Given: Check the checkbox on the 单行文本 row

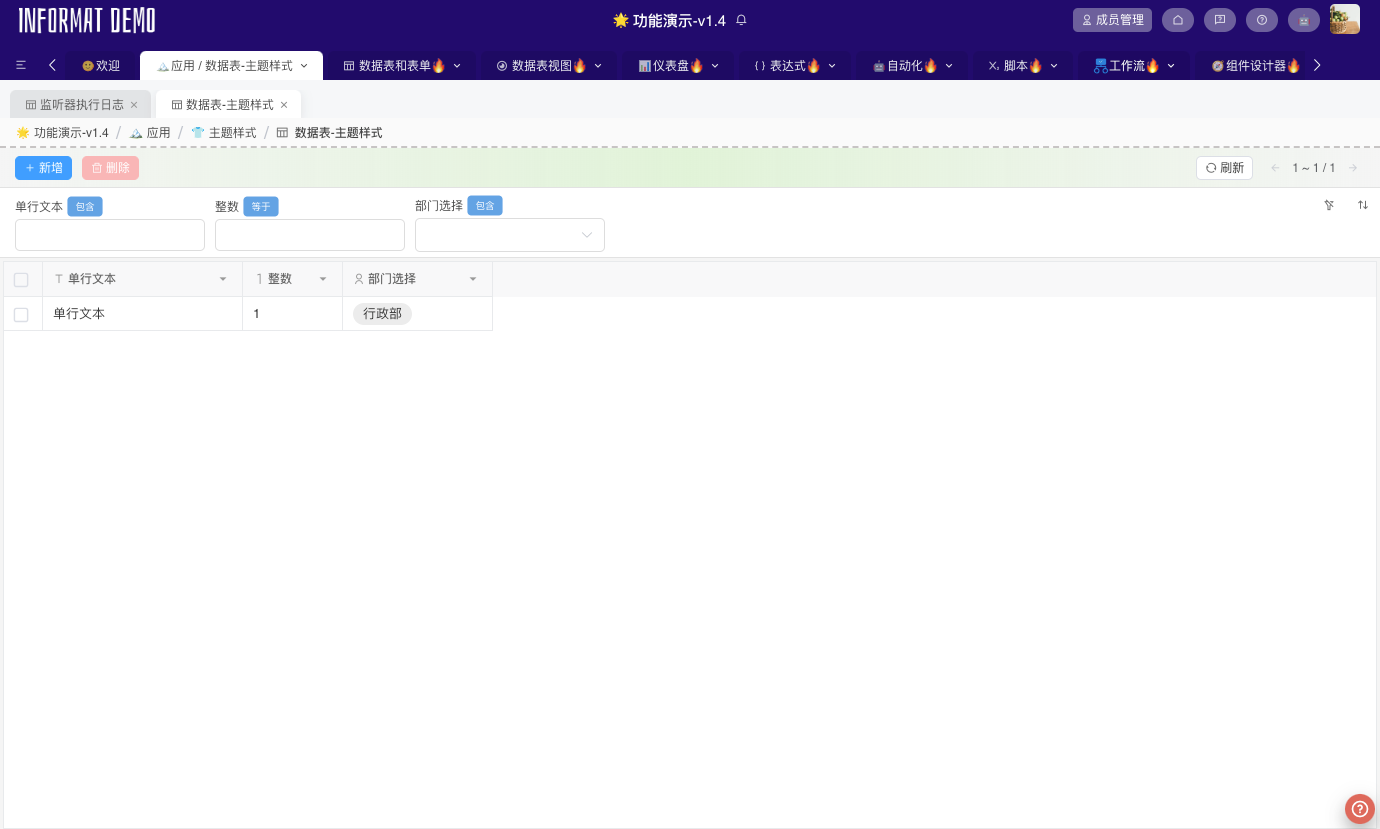Looking at the screenshot, I should click(21, 313).
